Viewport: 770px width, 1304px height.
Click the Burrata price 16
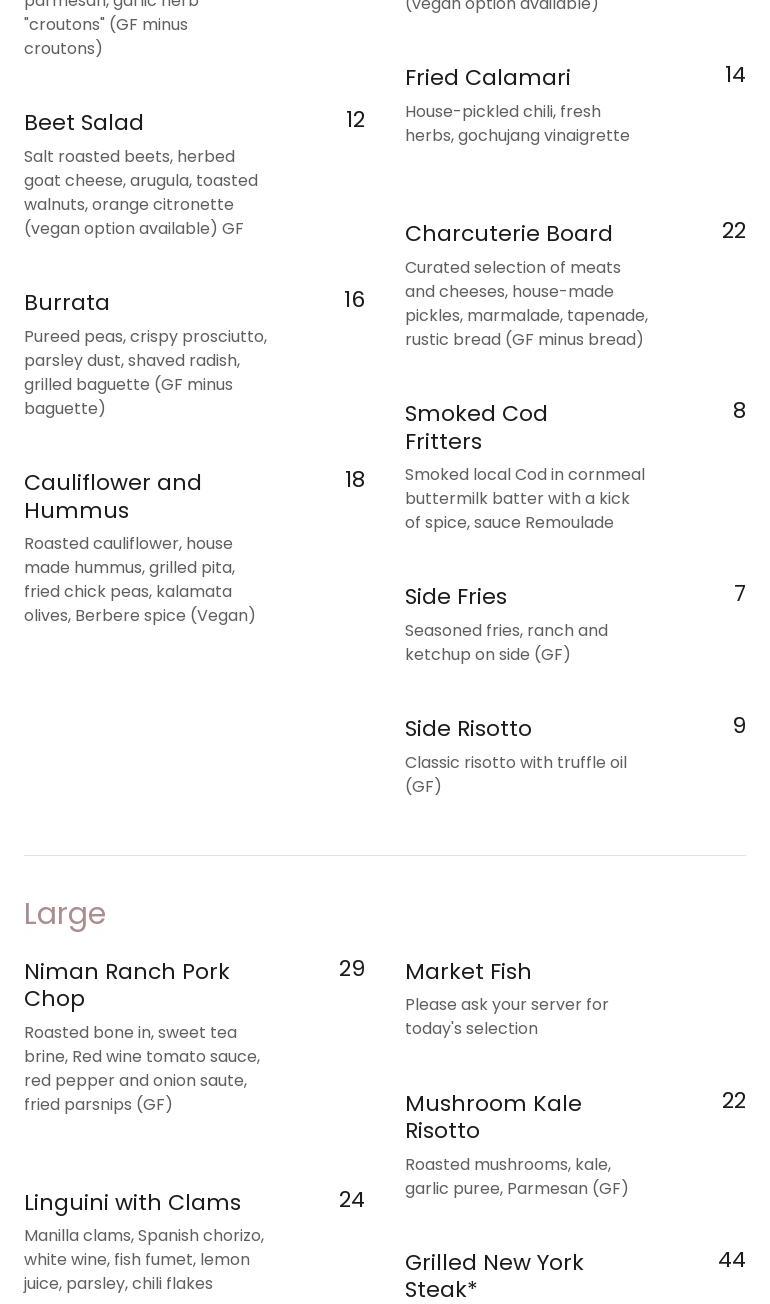click(x=354, y=300)
